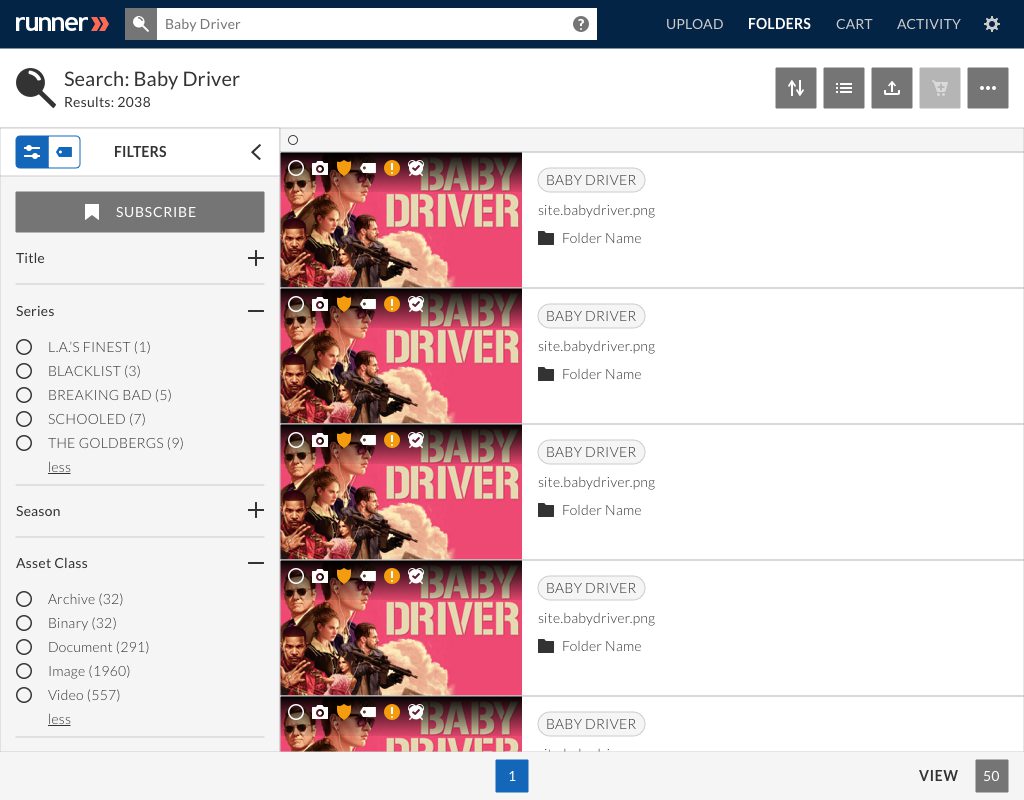The height and width of the screenshot is (800, 1024).
Task: Click camera icon on fifth result thumbnail
Action: tap(319, 712)
